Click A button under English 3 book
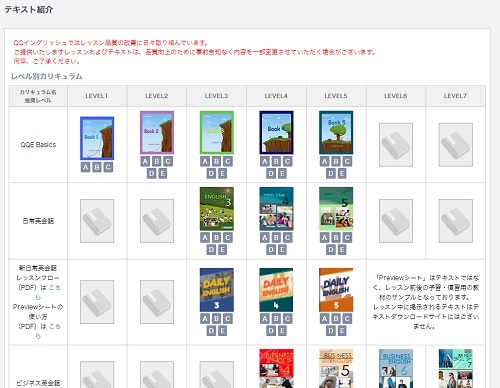Image resolution: width=500 pixels, height=388 pixels. 205,237
